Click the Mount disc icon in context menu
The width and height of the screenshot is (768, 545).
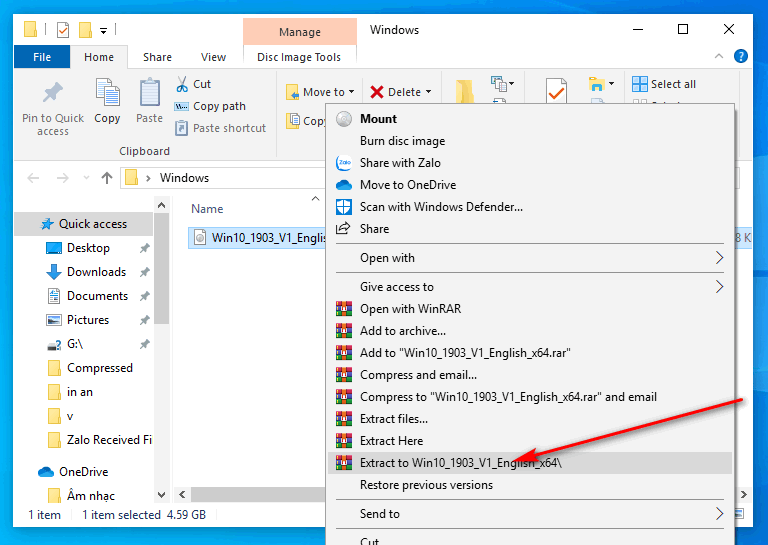344,118
